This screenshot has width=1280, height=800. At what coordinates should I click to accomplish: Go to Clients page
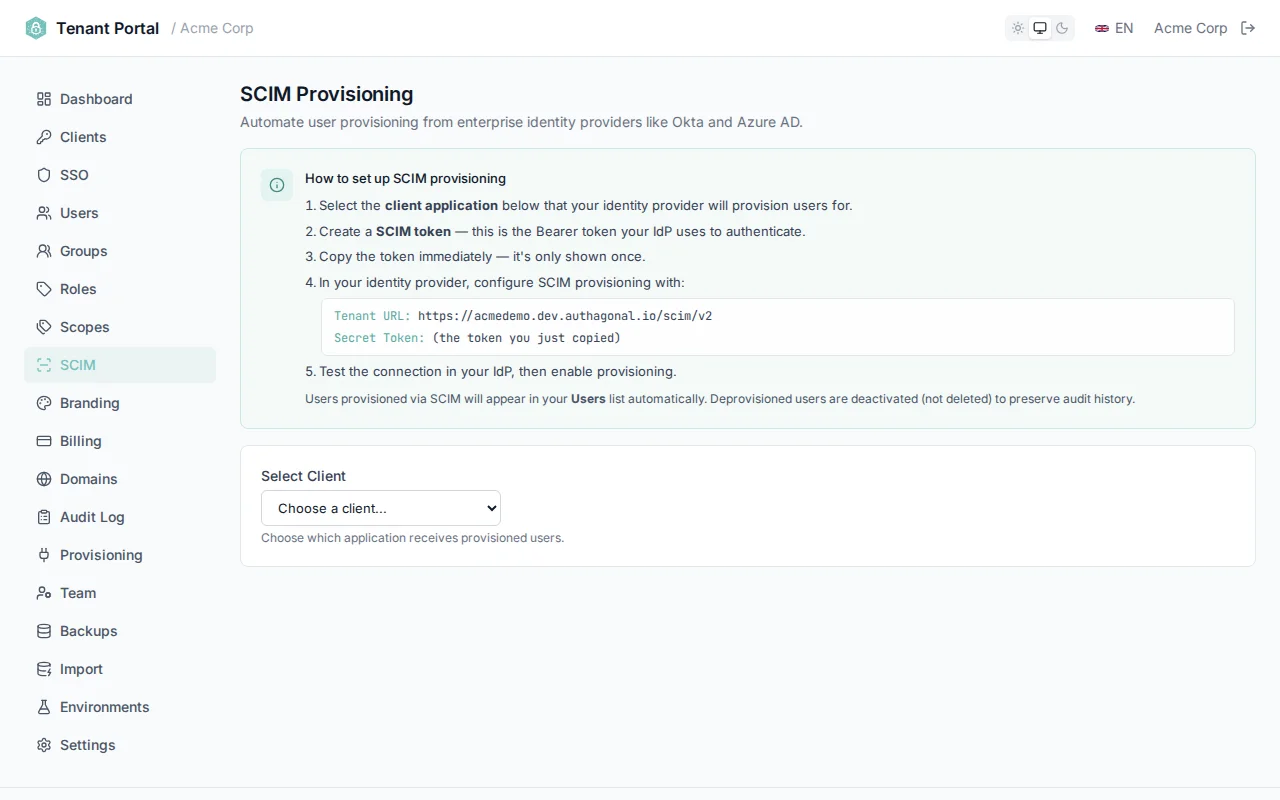pos(120,137)
